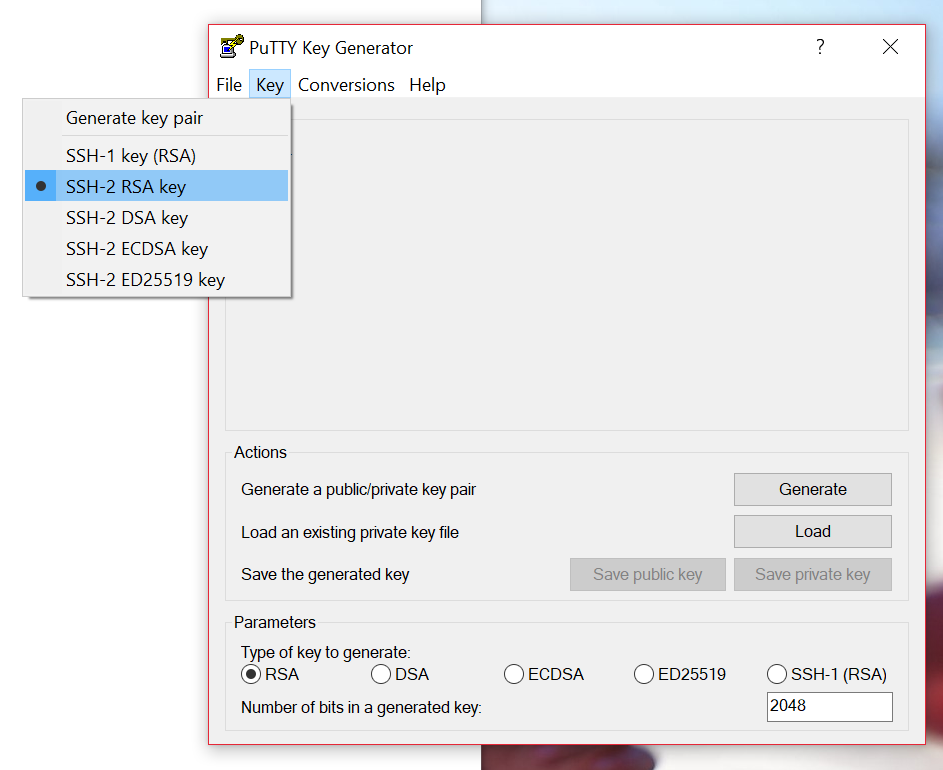This screenshot has width=943, height=770.
Task: Open the Conversions menu
Action: [346, 85]
